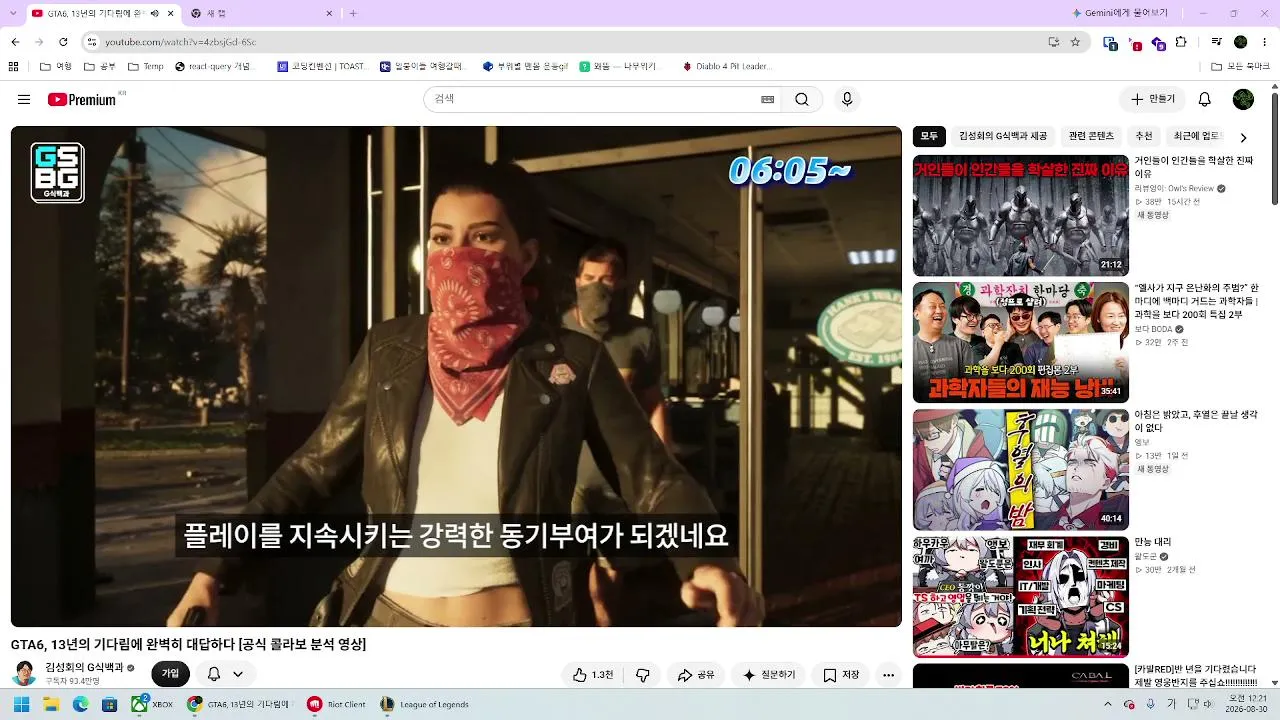Viewport: 1280px width, 720px height.
Task: Open the 만들기 create menu
Action: coord(1153,99)
